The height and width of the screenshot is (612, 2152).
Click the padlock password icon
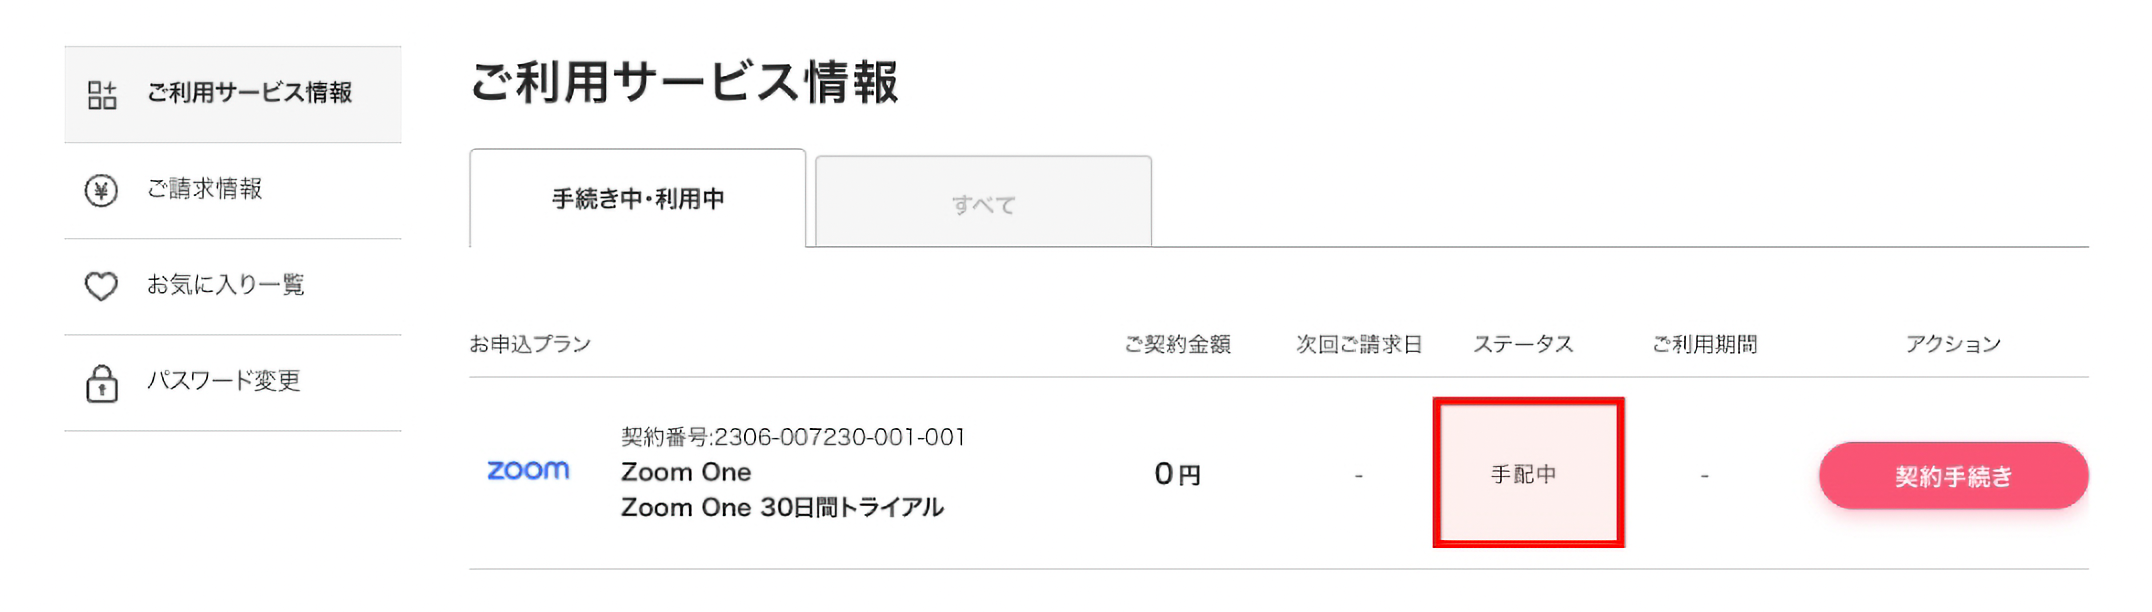pyautogui.click(x=101, y=383)
